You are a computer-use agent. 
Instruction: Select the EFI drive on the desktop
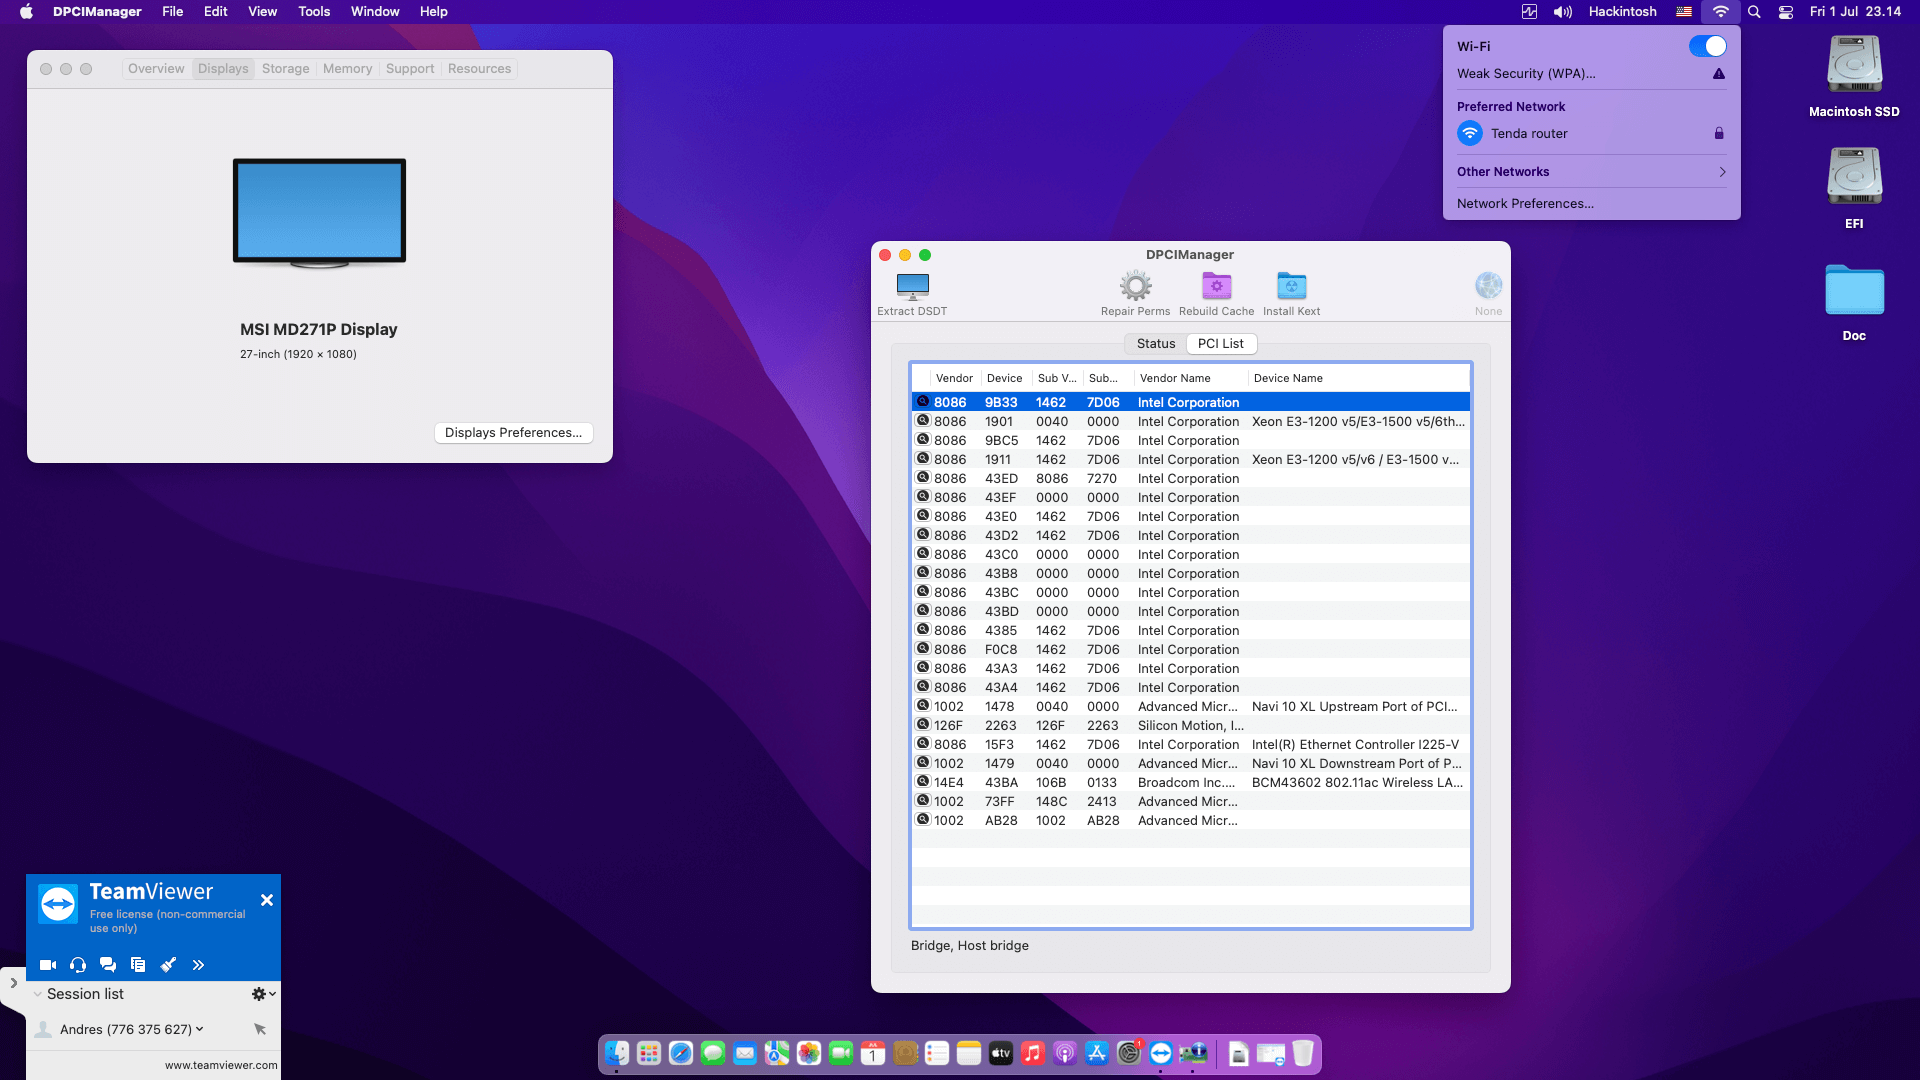(x=1854, y=189)
